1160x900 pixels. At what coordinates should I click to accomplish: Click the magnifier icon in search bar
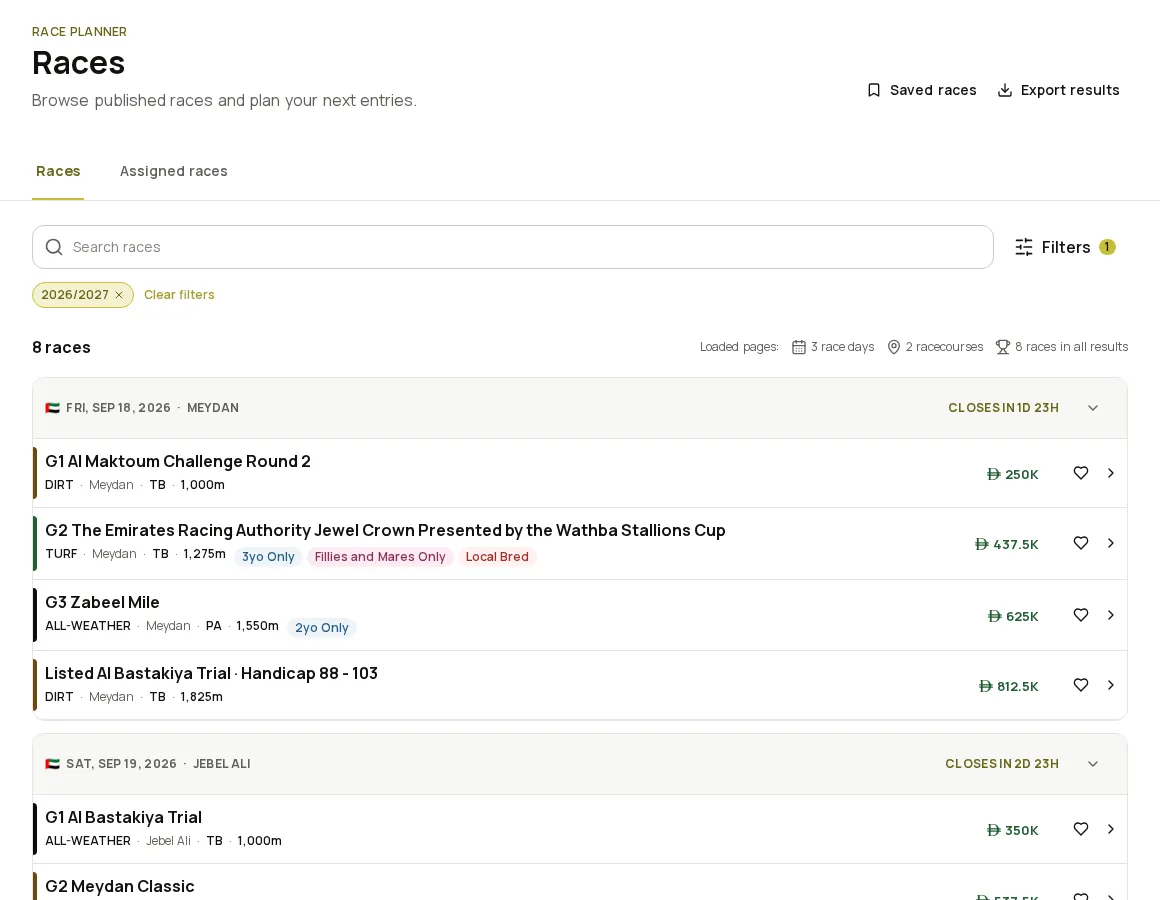[54, 247]
